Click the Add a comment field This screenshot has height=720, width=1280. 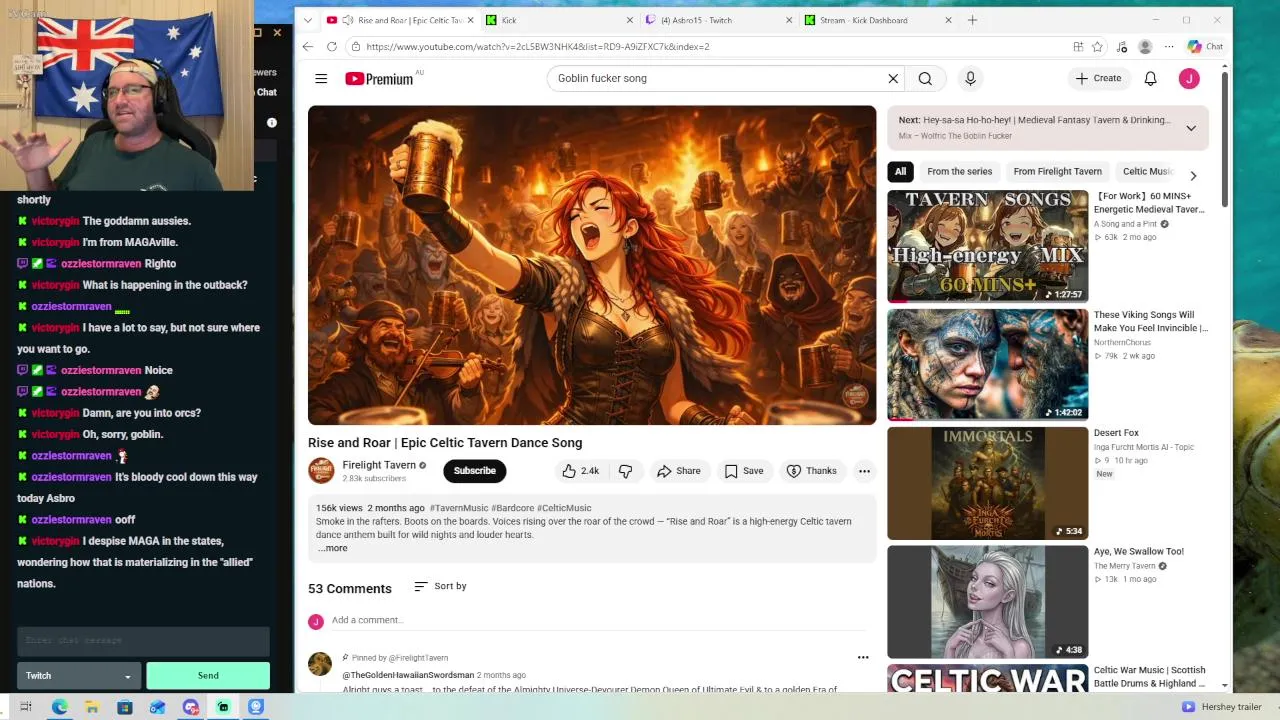pos(598,620)
